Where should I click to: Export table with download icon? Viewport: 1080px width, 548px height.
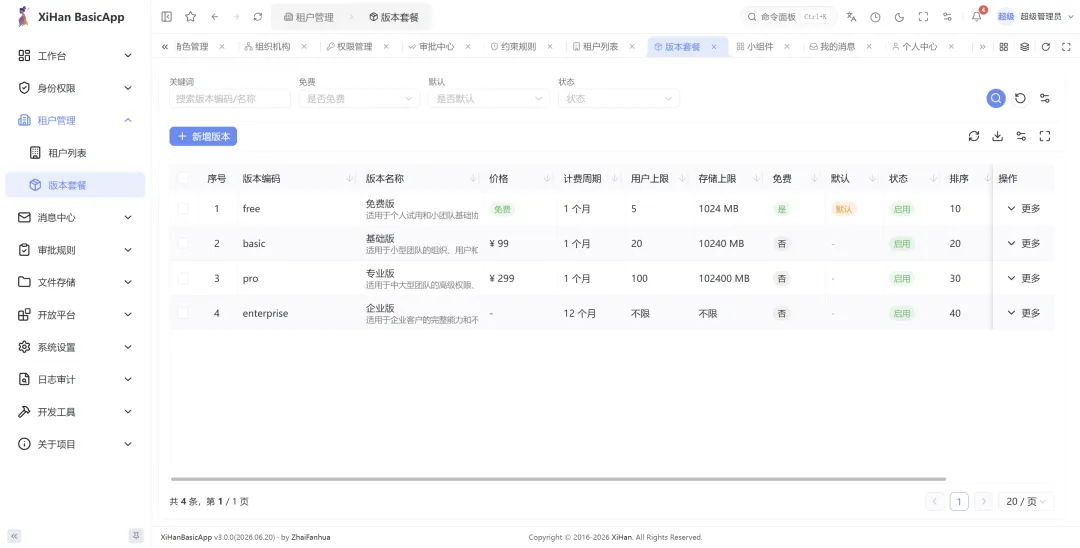click(x=997, y=136)
